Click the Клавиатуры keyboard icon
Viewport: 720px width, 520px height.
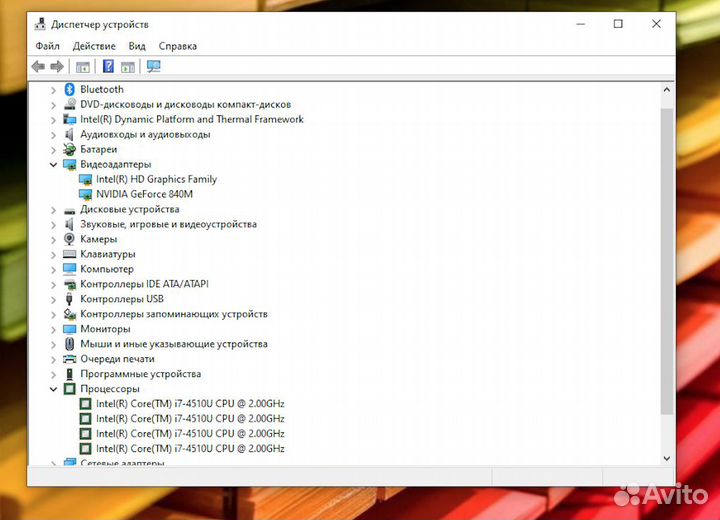[x=69, y=254]
